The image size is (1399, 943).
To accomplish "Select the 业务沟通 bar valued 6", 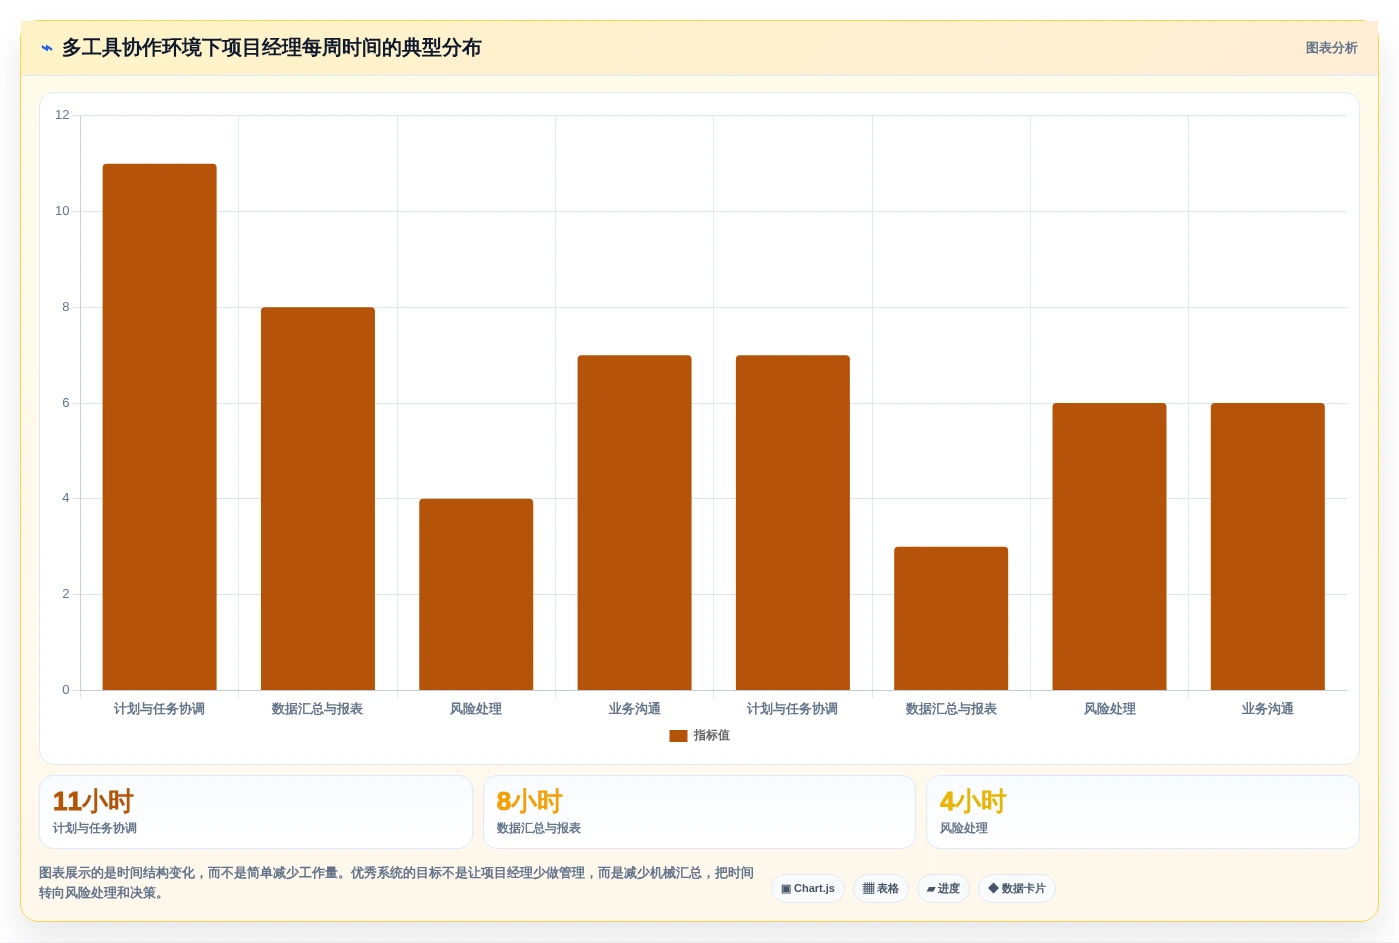I will coord(1268,547).
